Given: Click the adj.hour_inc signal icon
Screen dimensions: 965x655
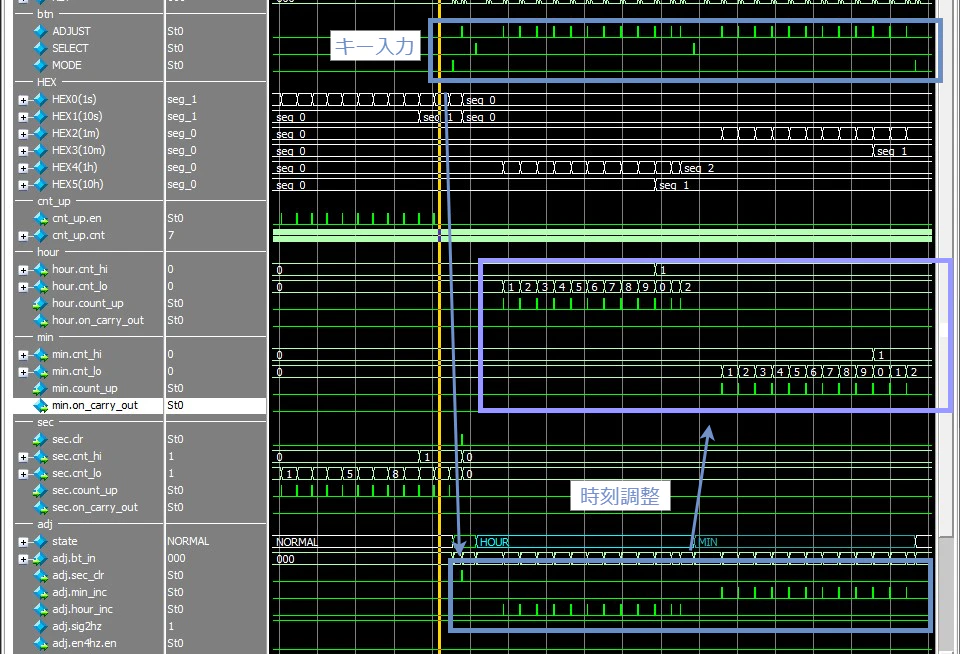Looking at the screenshot, I should 41,609.
